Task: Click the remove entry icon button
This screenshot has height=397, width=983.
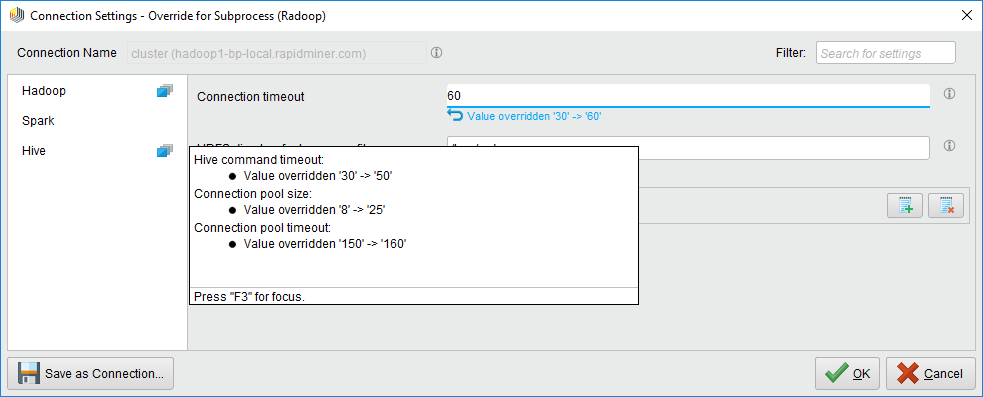Action: coord(945,206)
